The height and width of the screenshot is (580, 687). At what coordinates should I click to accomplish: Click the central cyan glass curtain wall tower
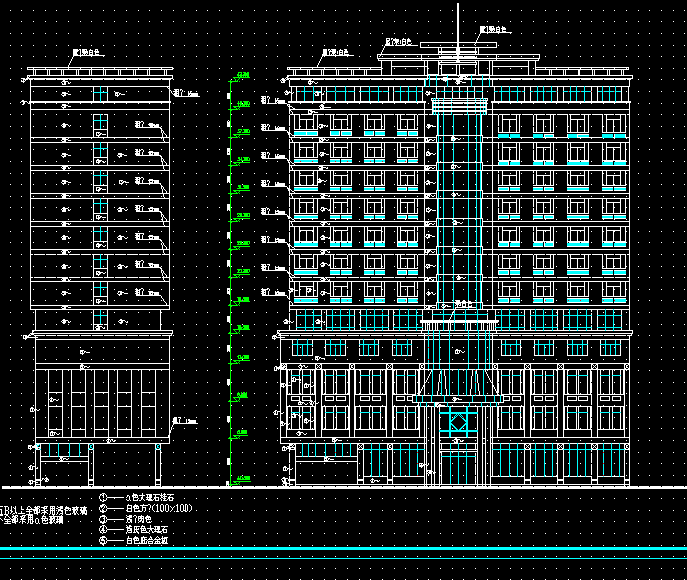point(457,200)
